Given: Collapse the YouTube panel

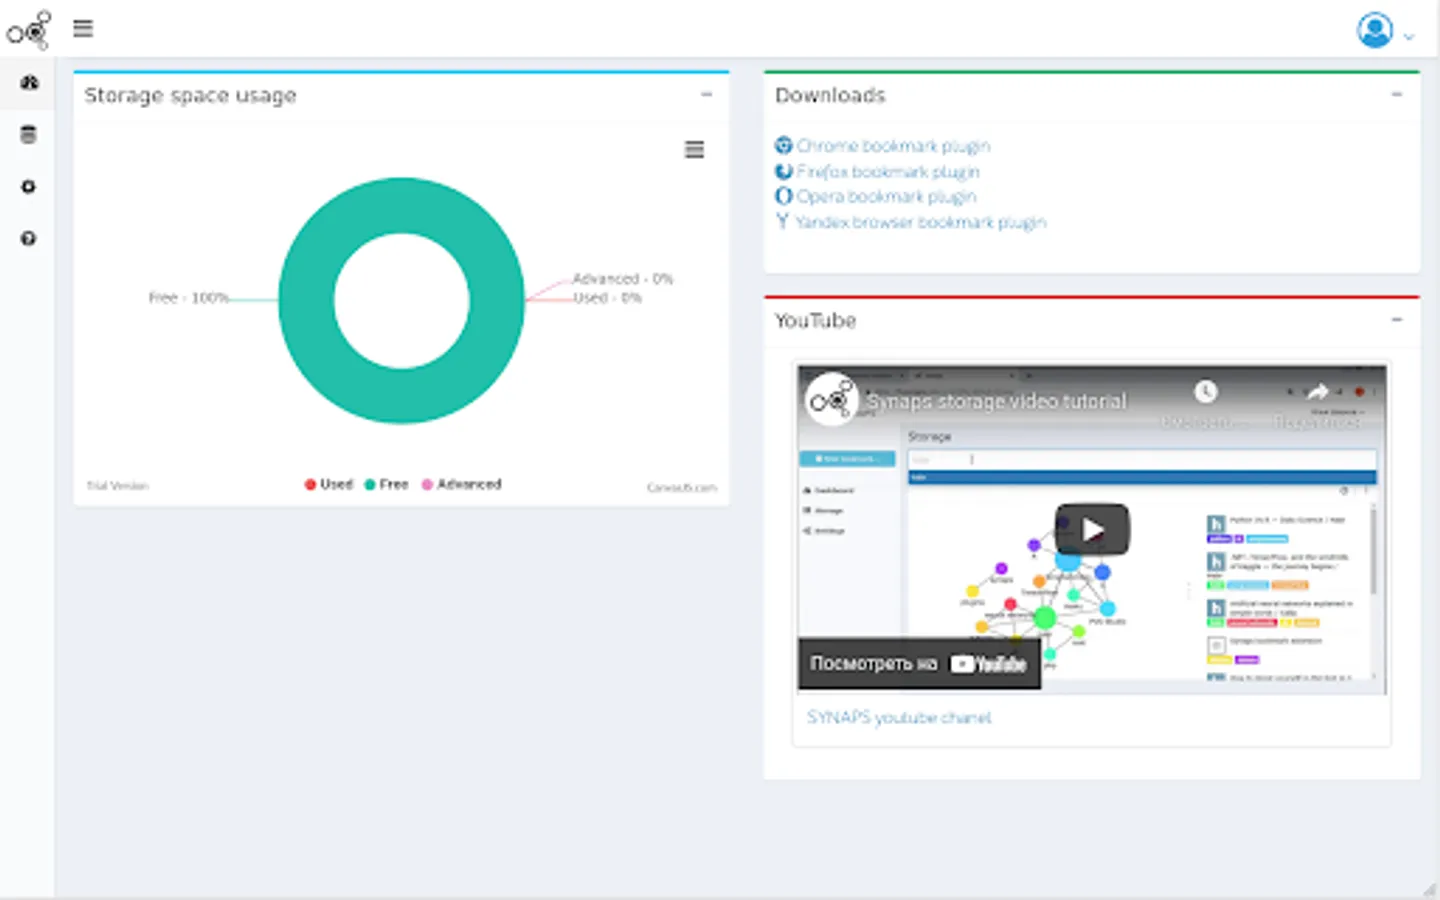Looking at the screenshot, I should point(1397,320).
